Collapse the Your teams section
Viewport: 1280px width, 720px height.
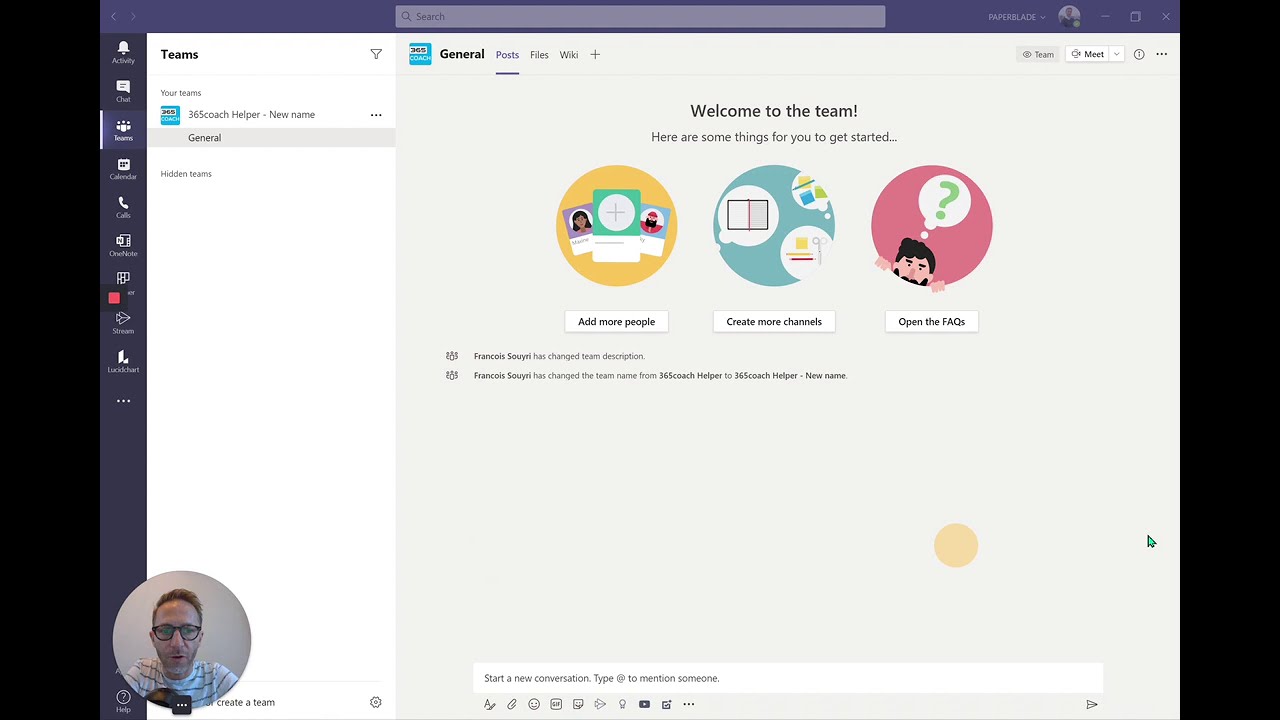click(x=181, y=93)
